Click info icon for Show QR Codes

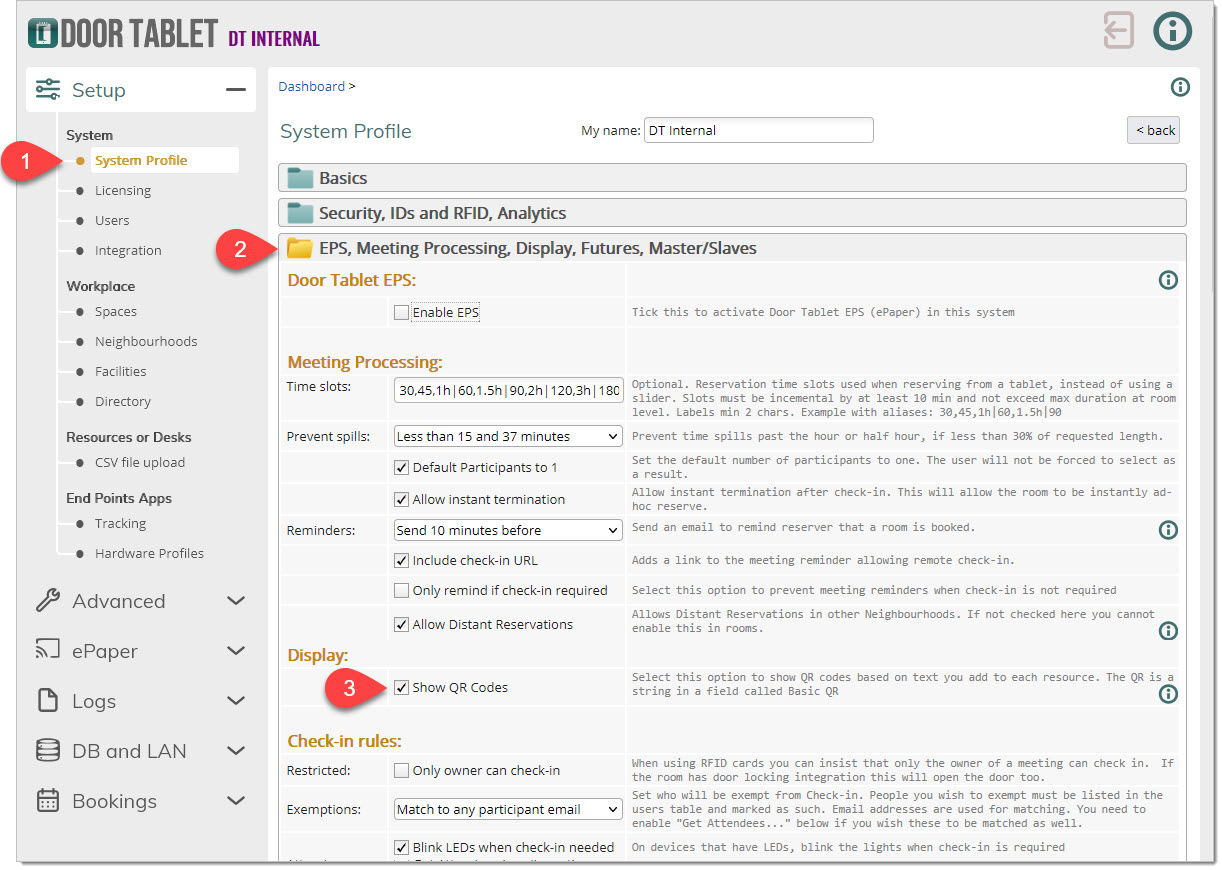tap(1167, 693)
